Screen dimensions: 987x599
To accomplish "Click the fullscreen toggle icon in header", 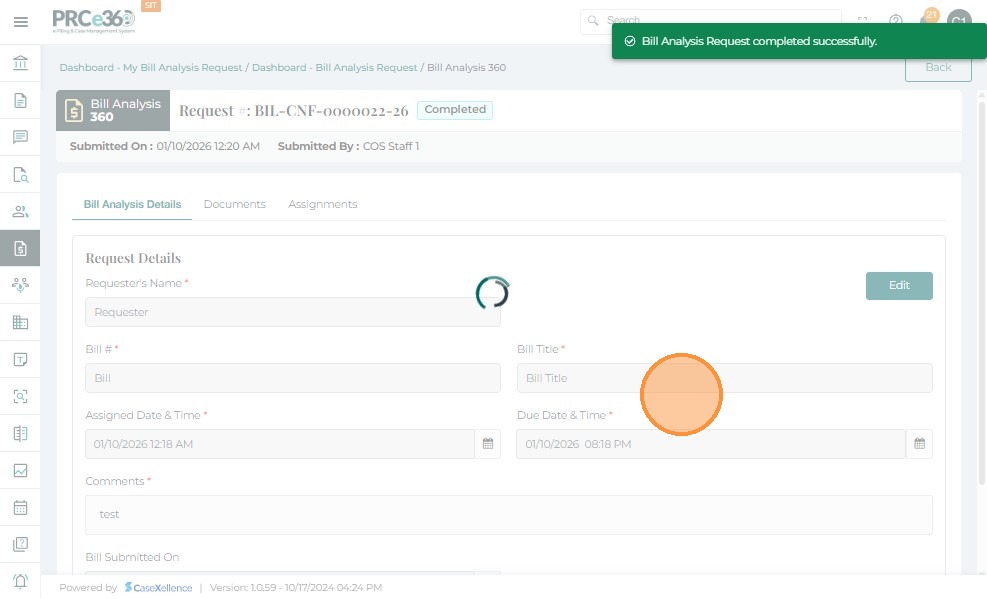I will pyautogui.click(x=863, y=20).
